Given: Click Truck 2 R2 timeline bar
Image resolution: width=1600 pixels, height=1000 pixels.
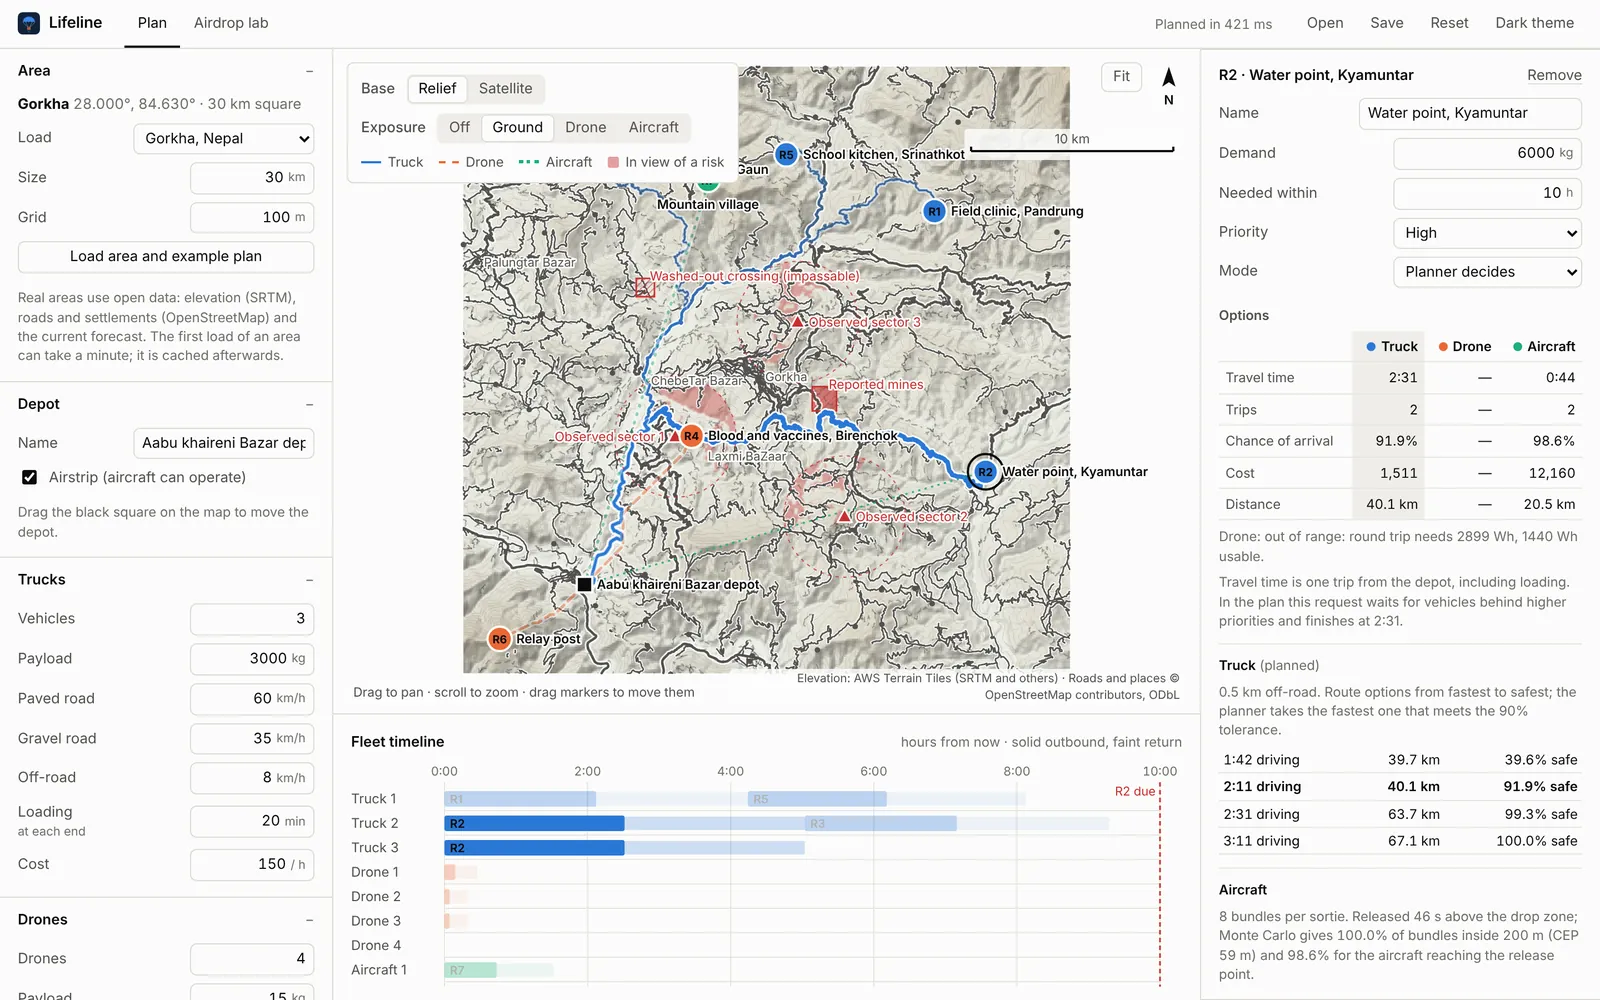Looking at the screenshot, I should coord(534,824).
